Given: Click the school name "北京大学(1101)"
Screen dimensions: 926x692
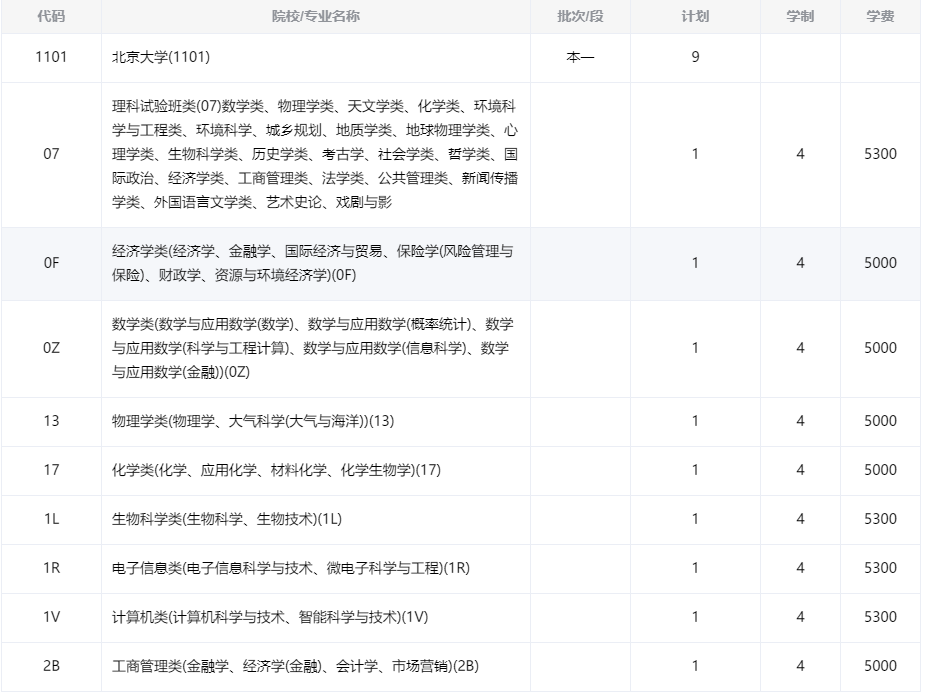Looking at the screenshot, I should 161,57.
